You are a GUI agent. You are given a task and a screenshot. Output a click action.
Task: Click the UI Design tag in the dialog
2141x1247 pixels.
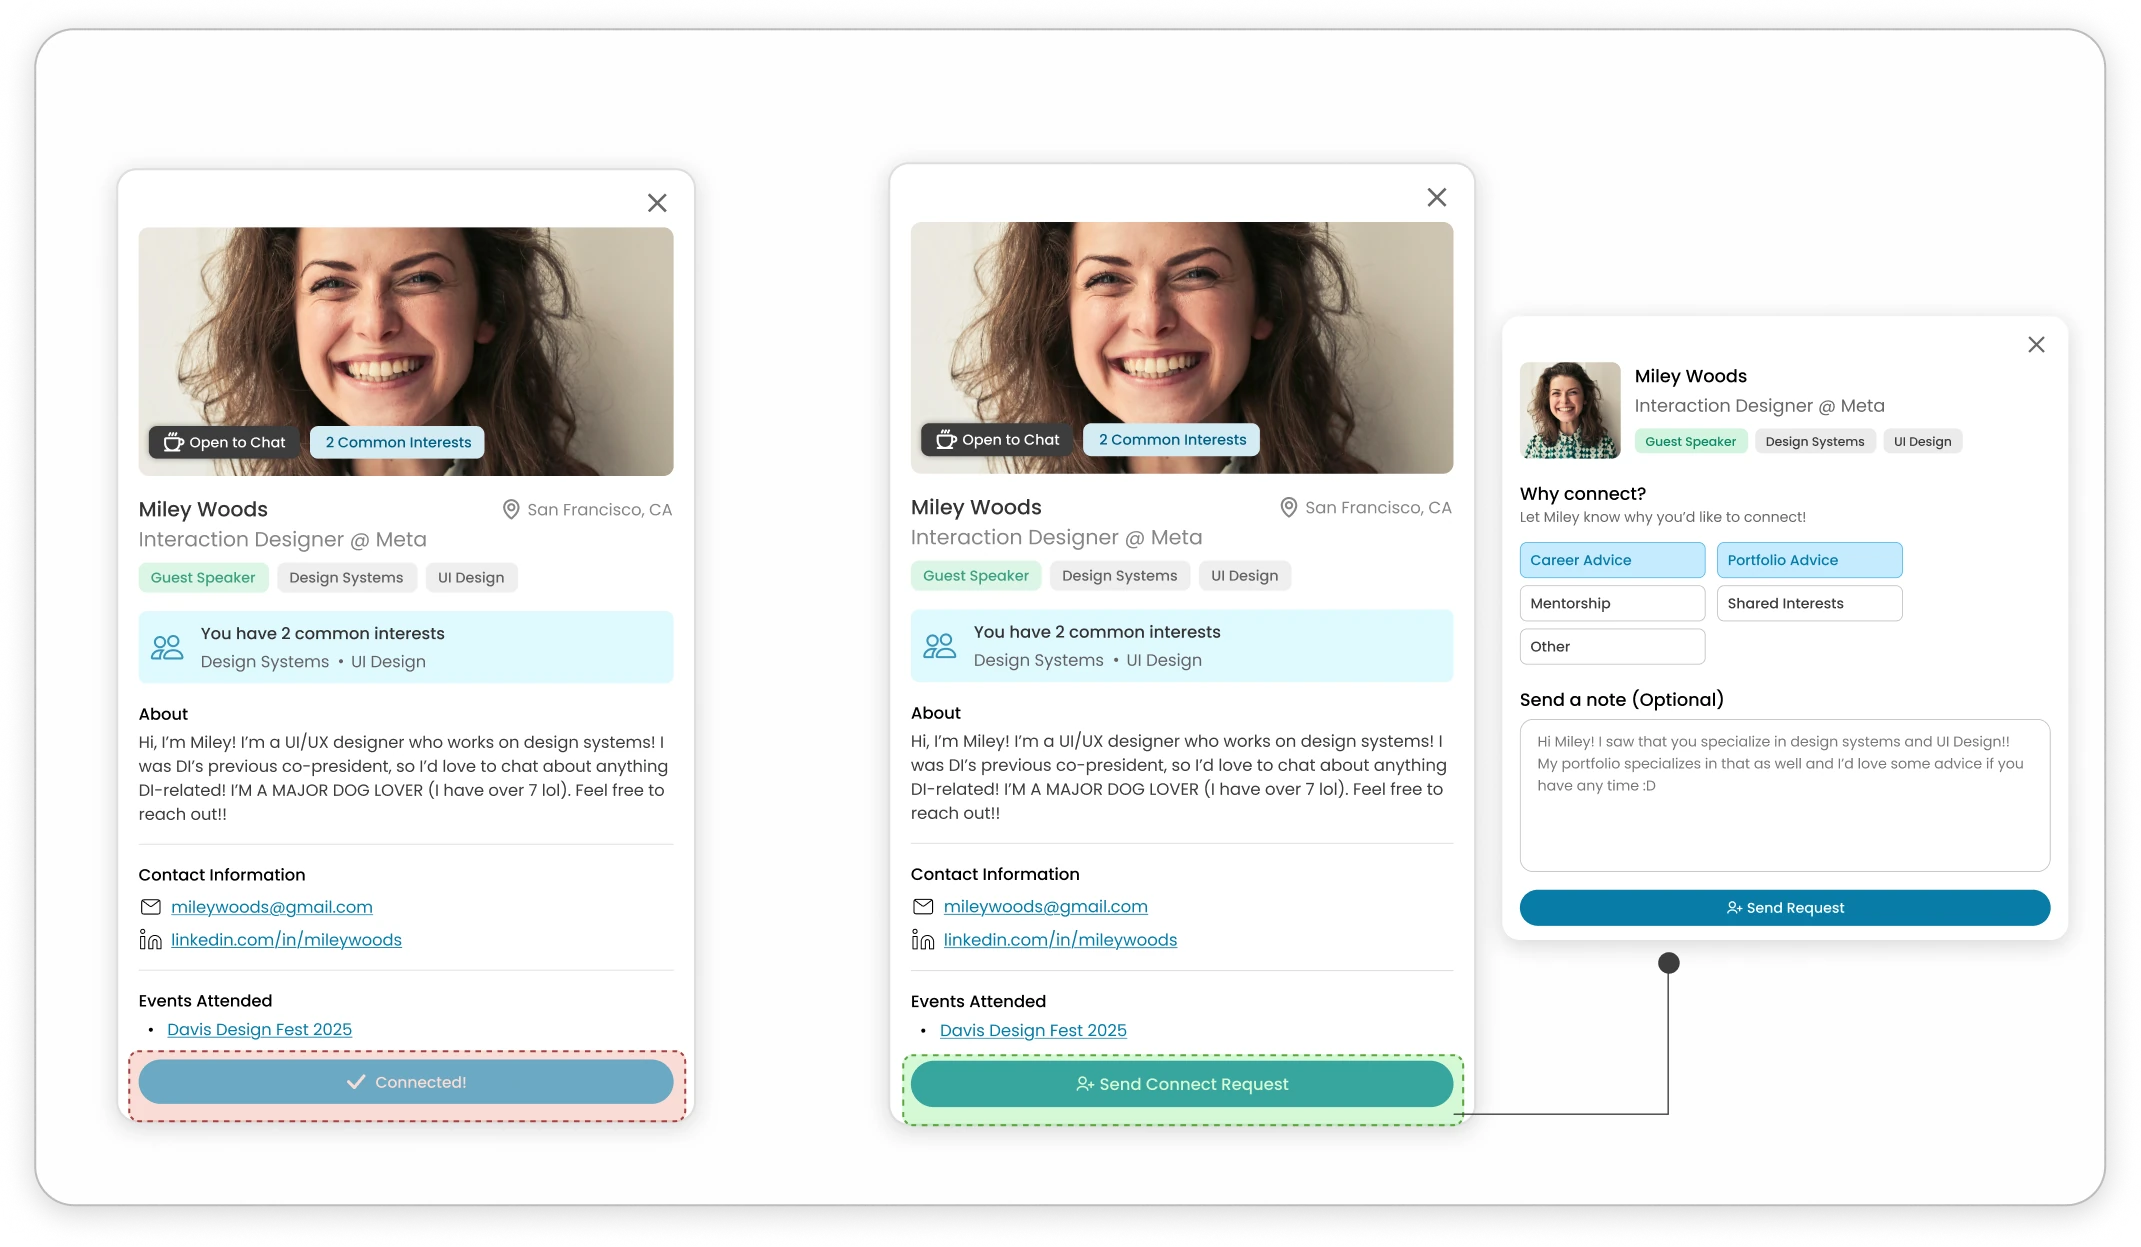point(1922,441)
